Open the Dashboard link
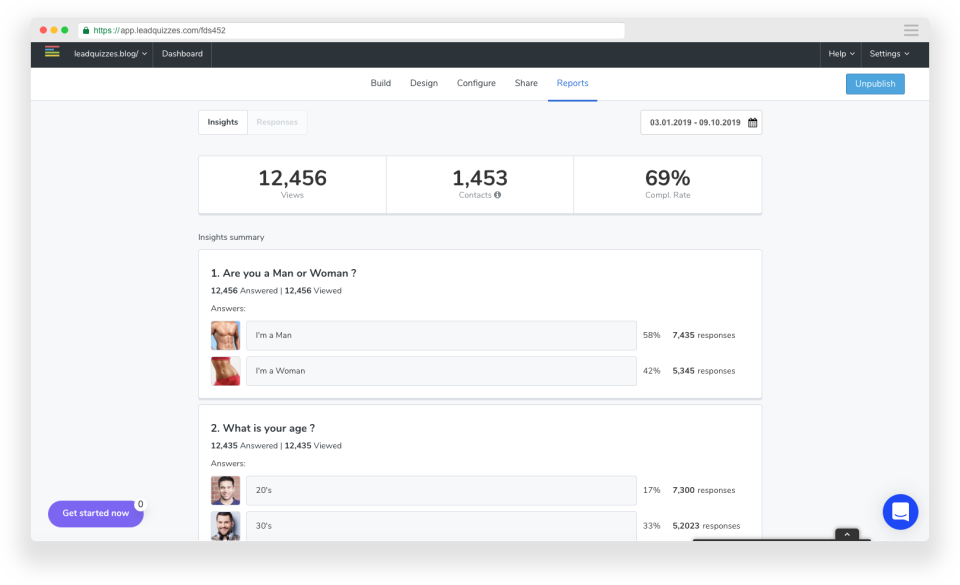This screenshot has height=585, width=960. (181, 53)
